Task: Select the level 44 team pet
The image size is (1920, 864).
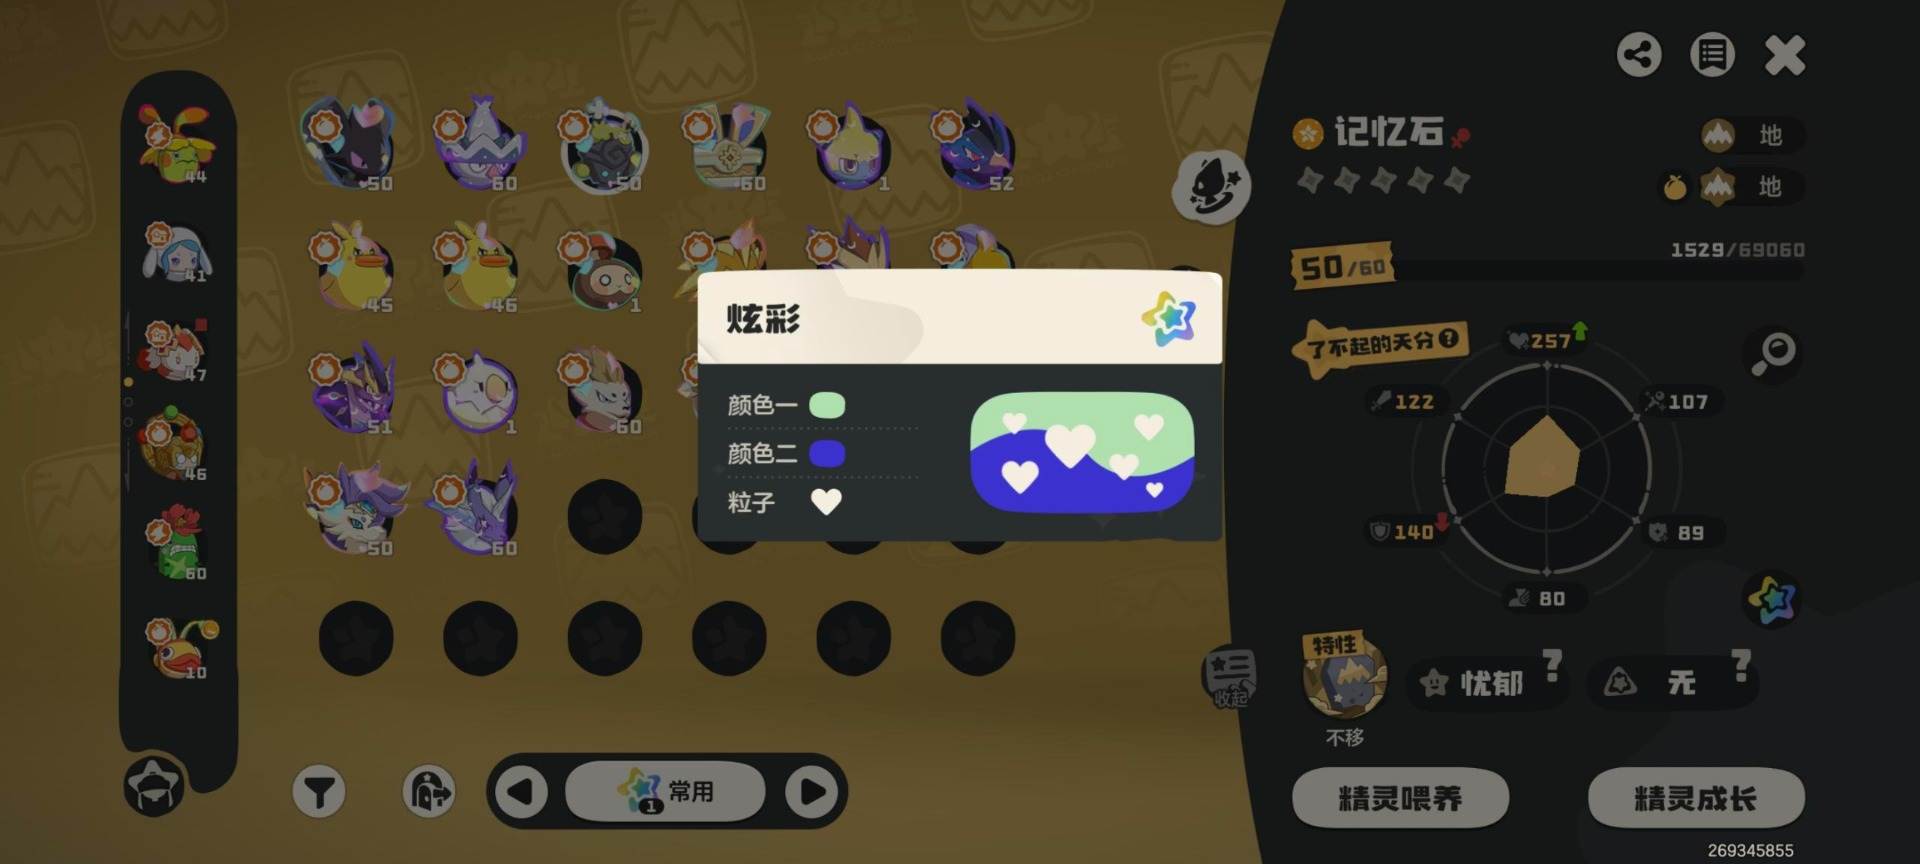Action: (x=178, y=145)
